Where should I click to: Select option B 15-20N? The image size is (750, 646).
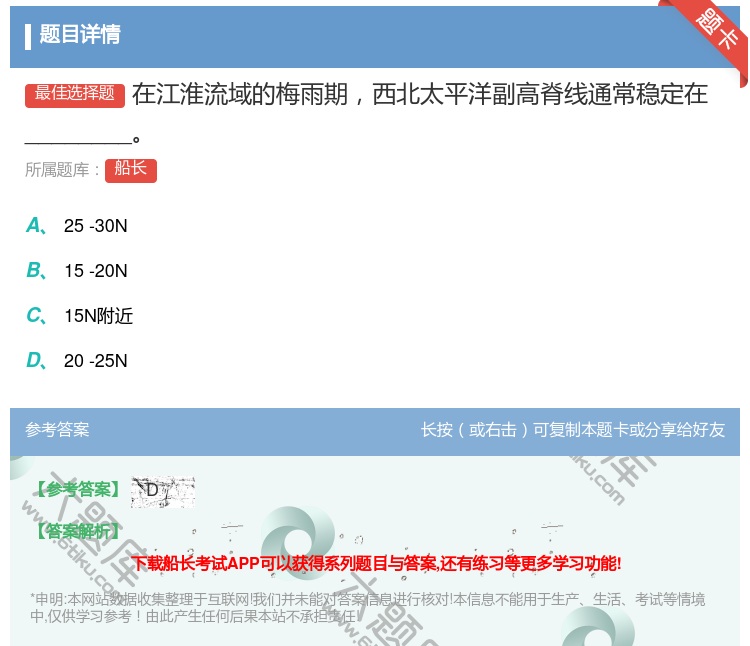(x=77, y=271)
